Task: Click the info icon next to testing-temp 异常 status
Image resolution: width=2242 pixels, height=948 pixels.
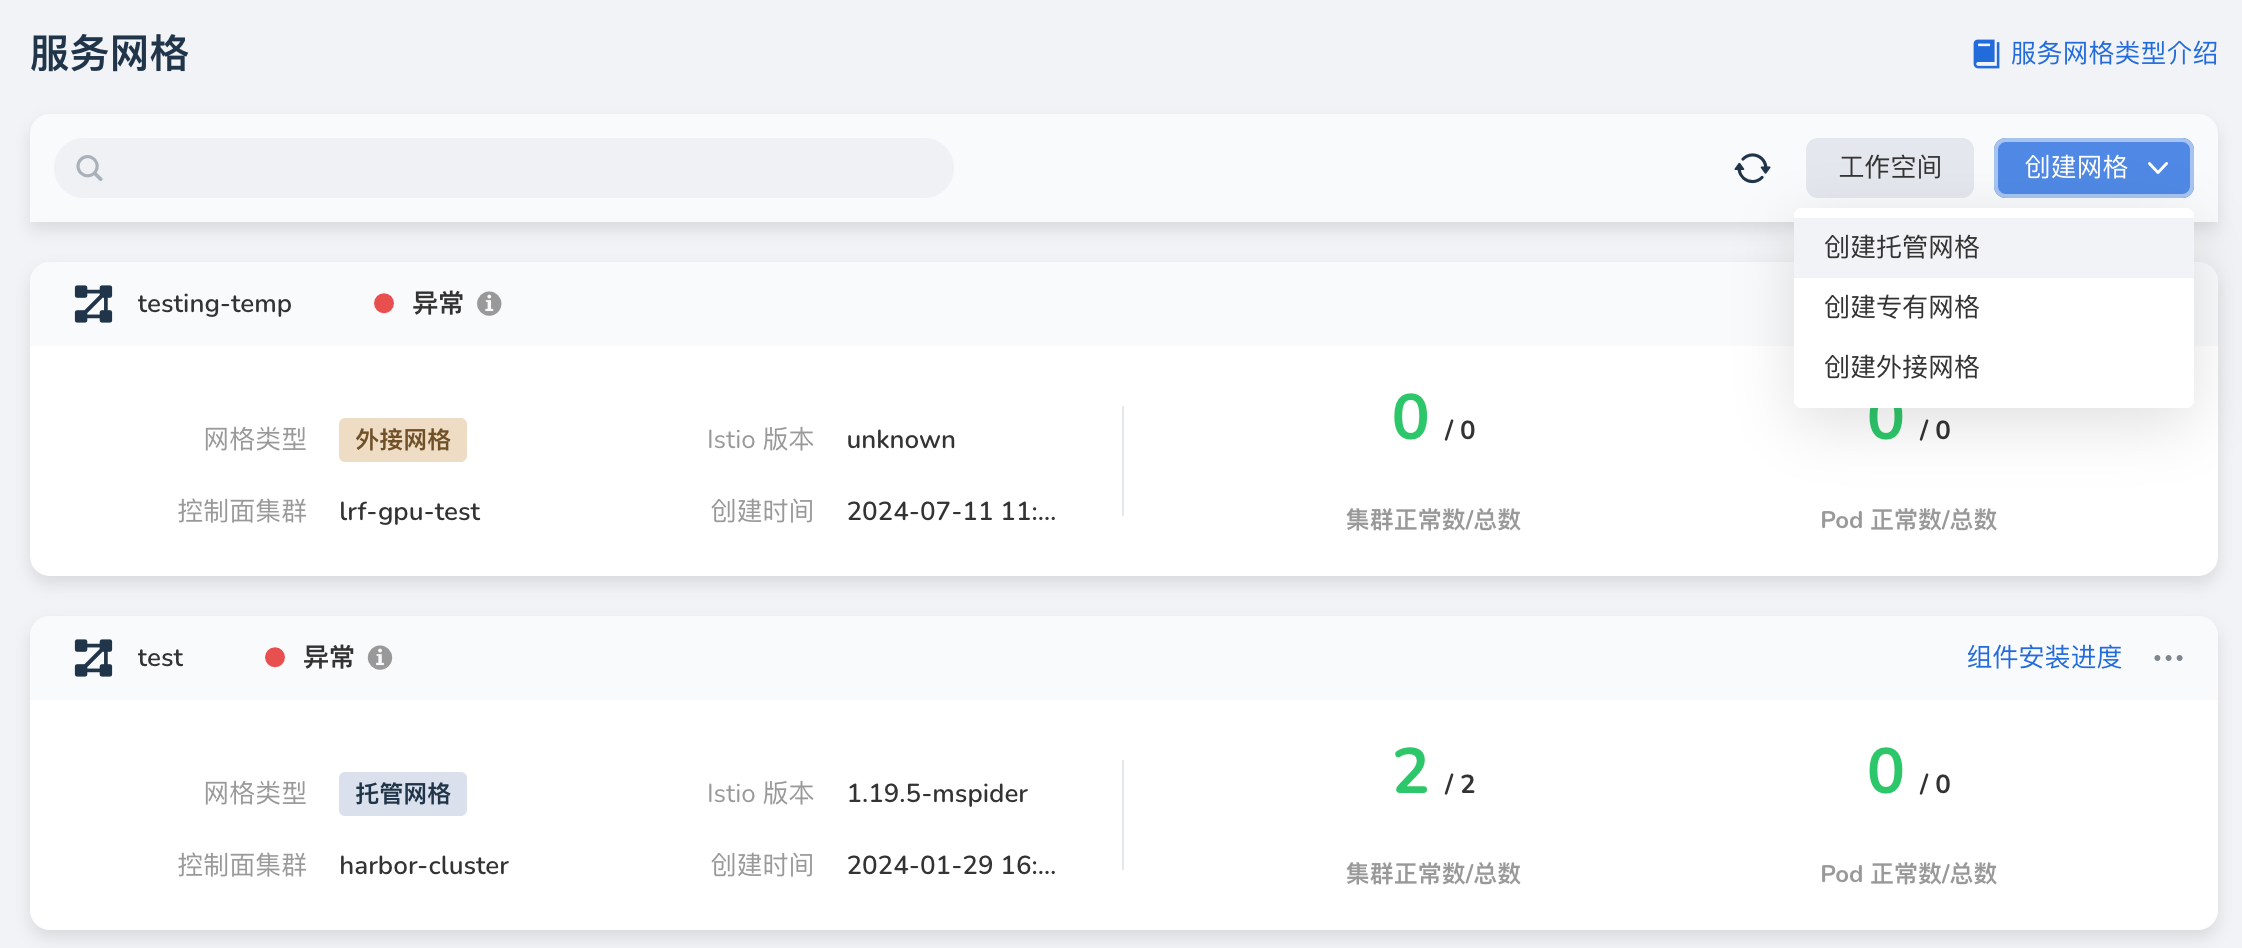Action: point(489,303)
